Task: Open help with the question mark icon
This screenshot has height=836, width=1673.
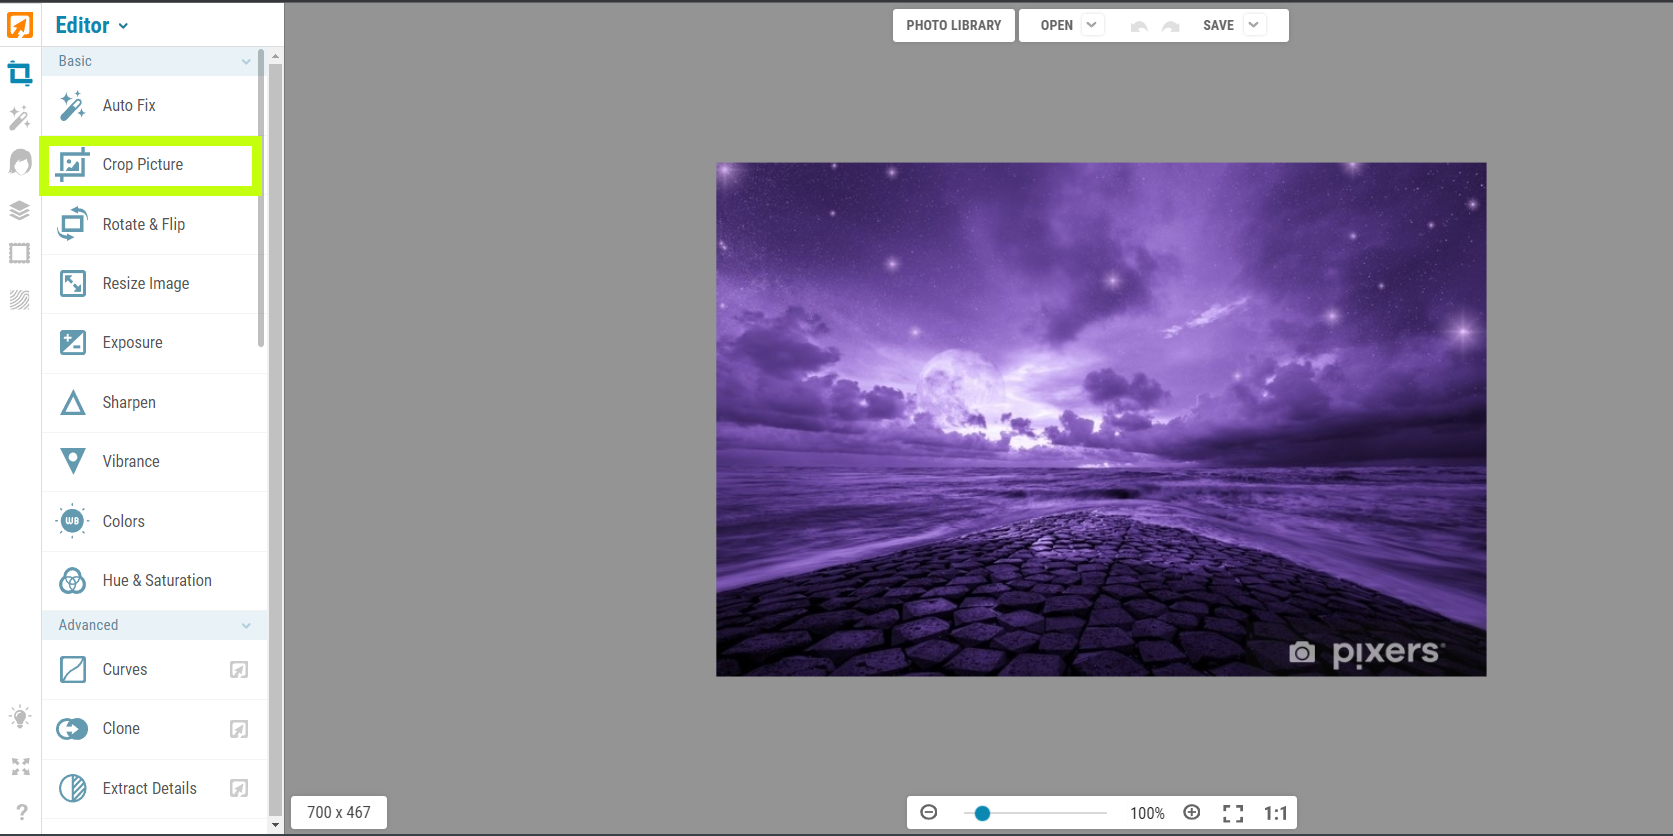Action: point(22,812)
